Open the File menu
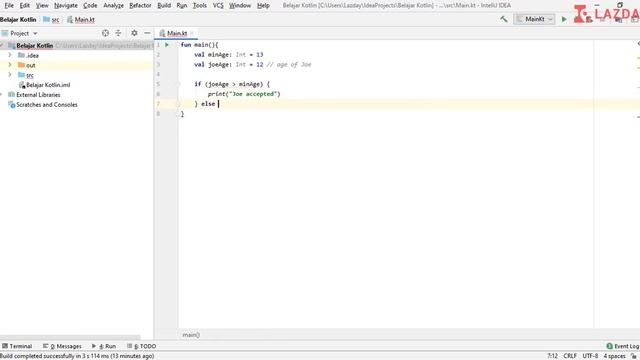Screen dimensions: 640x360 tap(9, 6)
